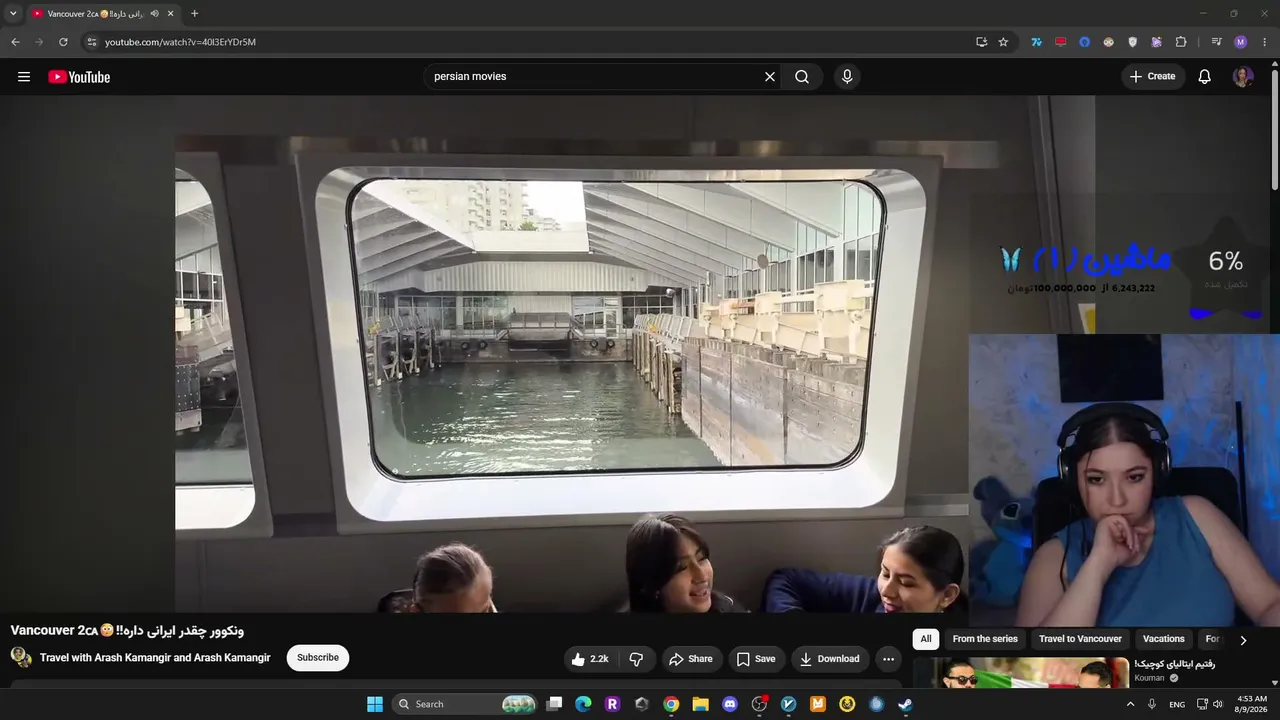Close the Vancouver browser tab

(171, 14)
